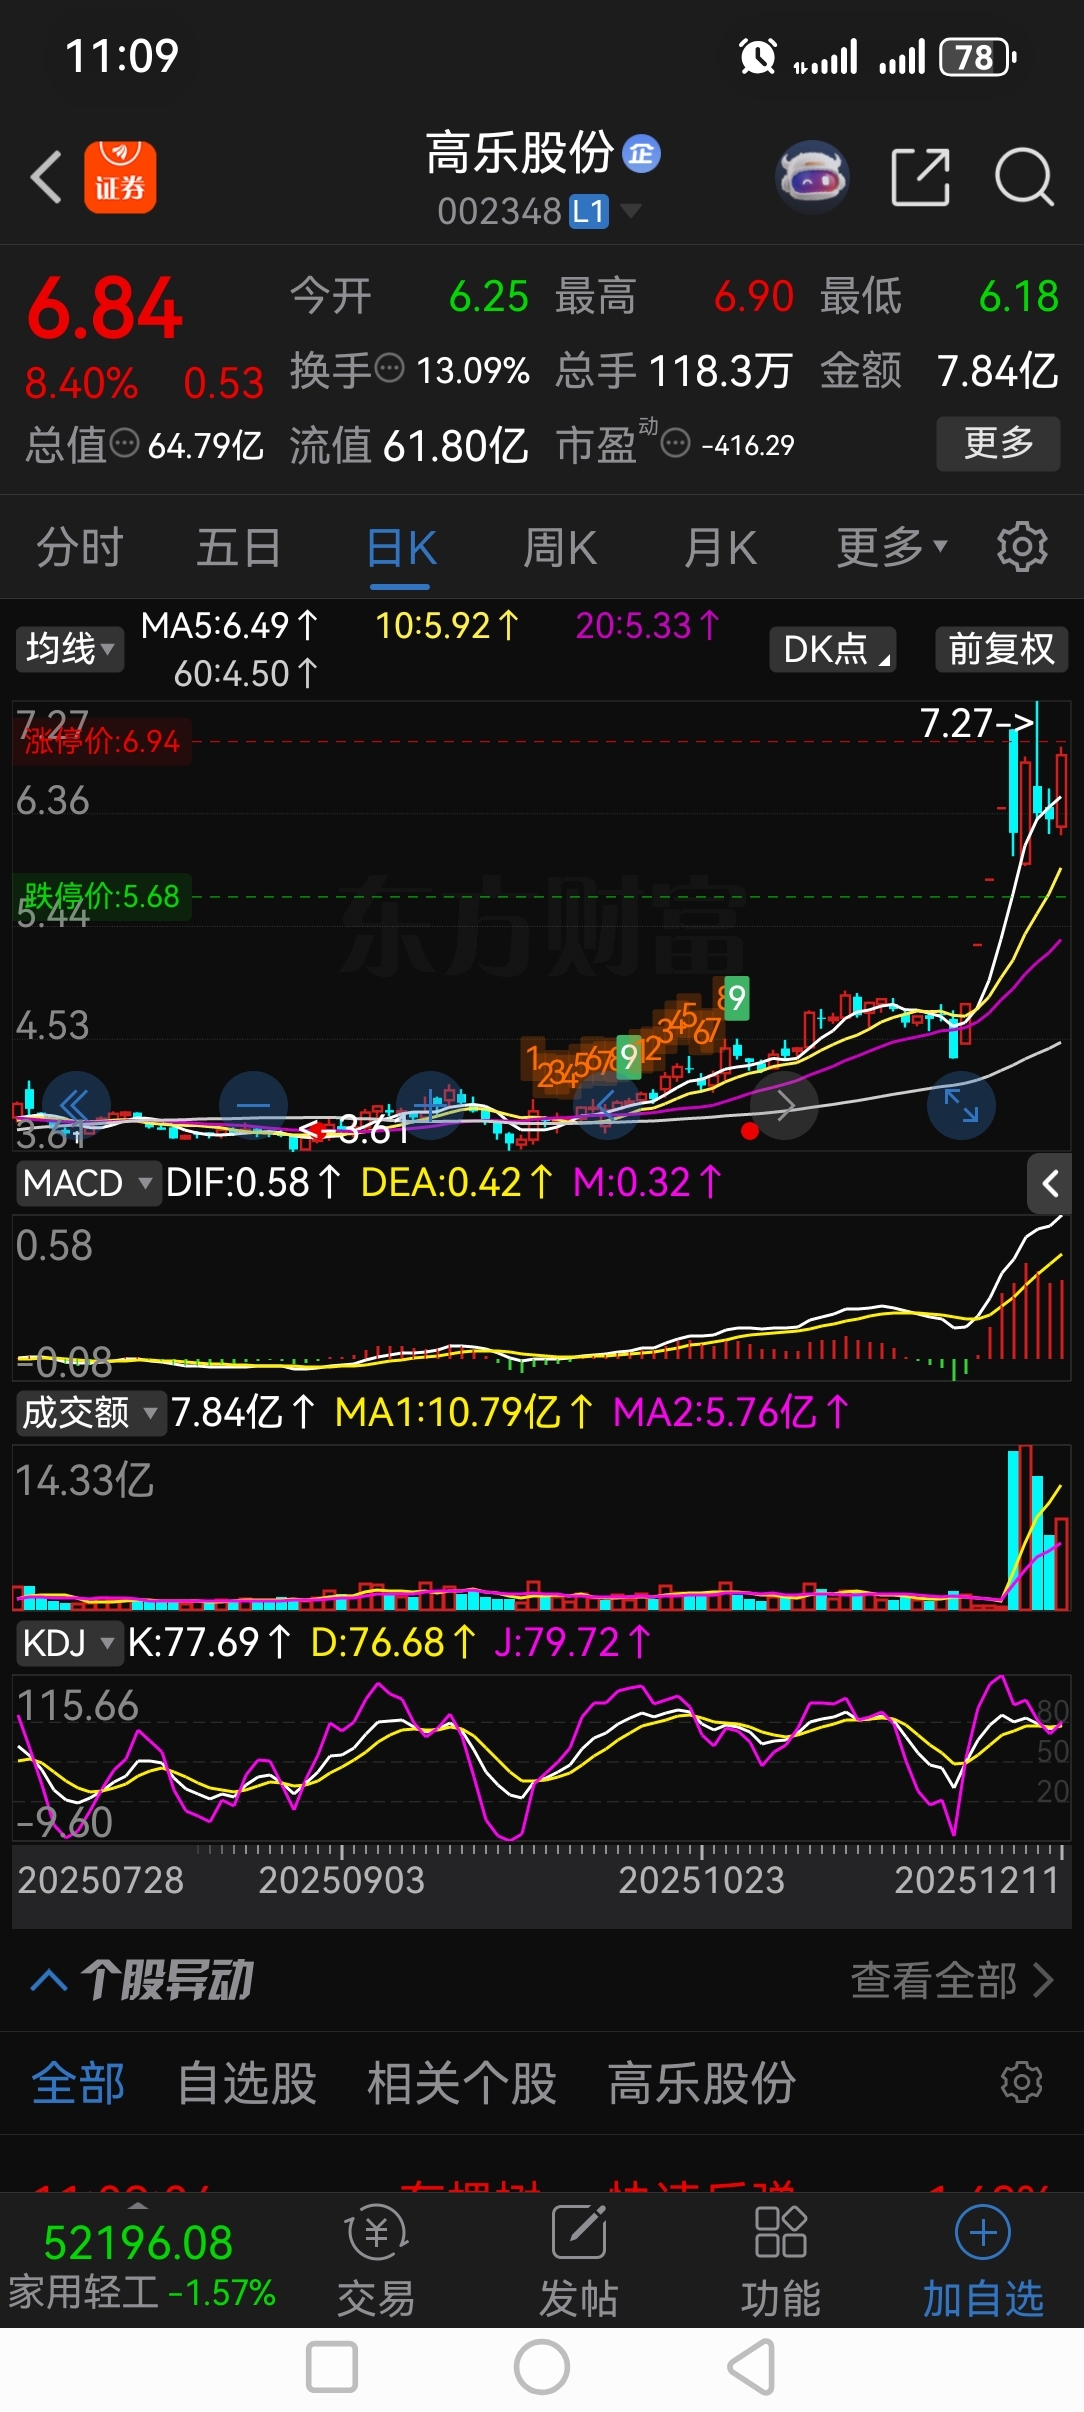1084x2412 pixels.
Task: Expand the 更多 chart period dropdown
Action: [891, 547]
